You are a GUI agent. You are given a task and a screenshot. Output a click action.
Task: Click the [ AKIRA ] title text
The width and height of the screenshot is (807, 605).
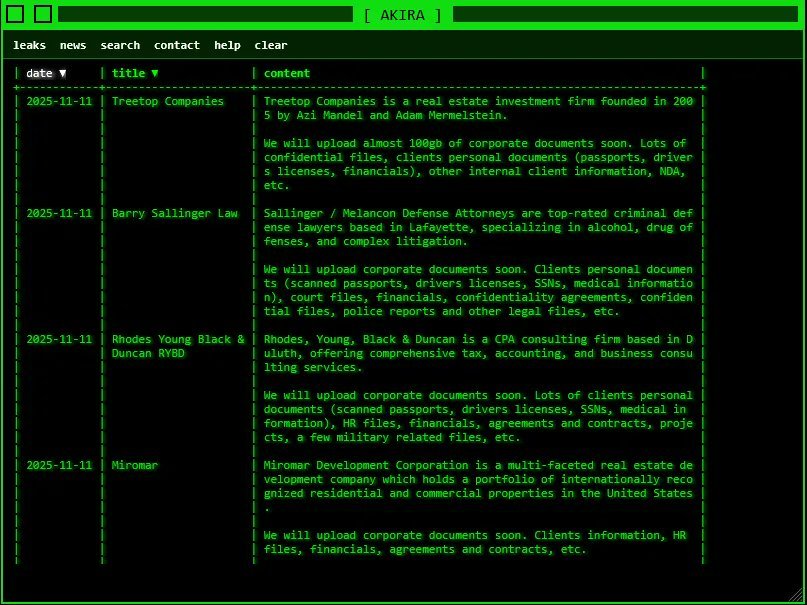click(x=403, y=15)
